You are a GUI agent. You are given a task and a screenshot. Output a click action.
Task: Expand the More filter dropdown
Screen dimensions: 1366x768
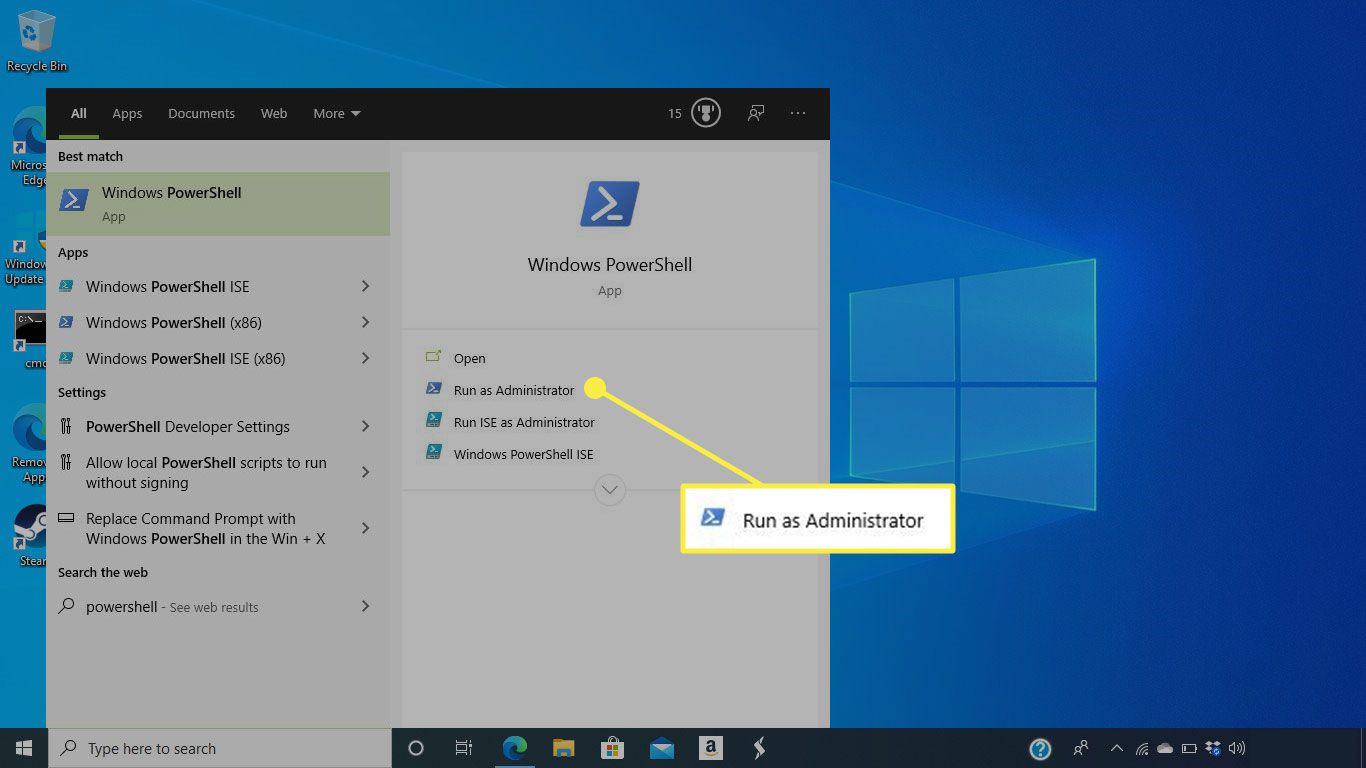coord(337,113)
